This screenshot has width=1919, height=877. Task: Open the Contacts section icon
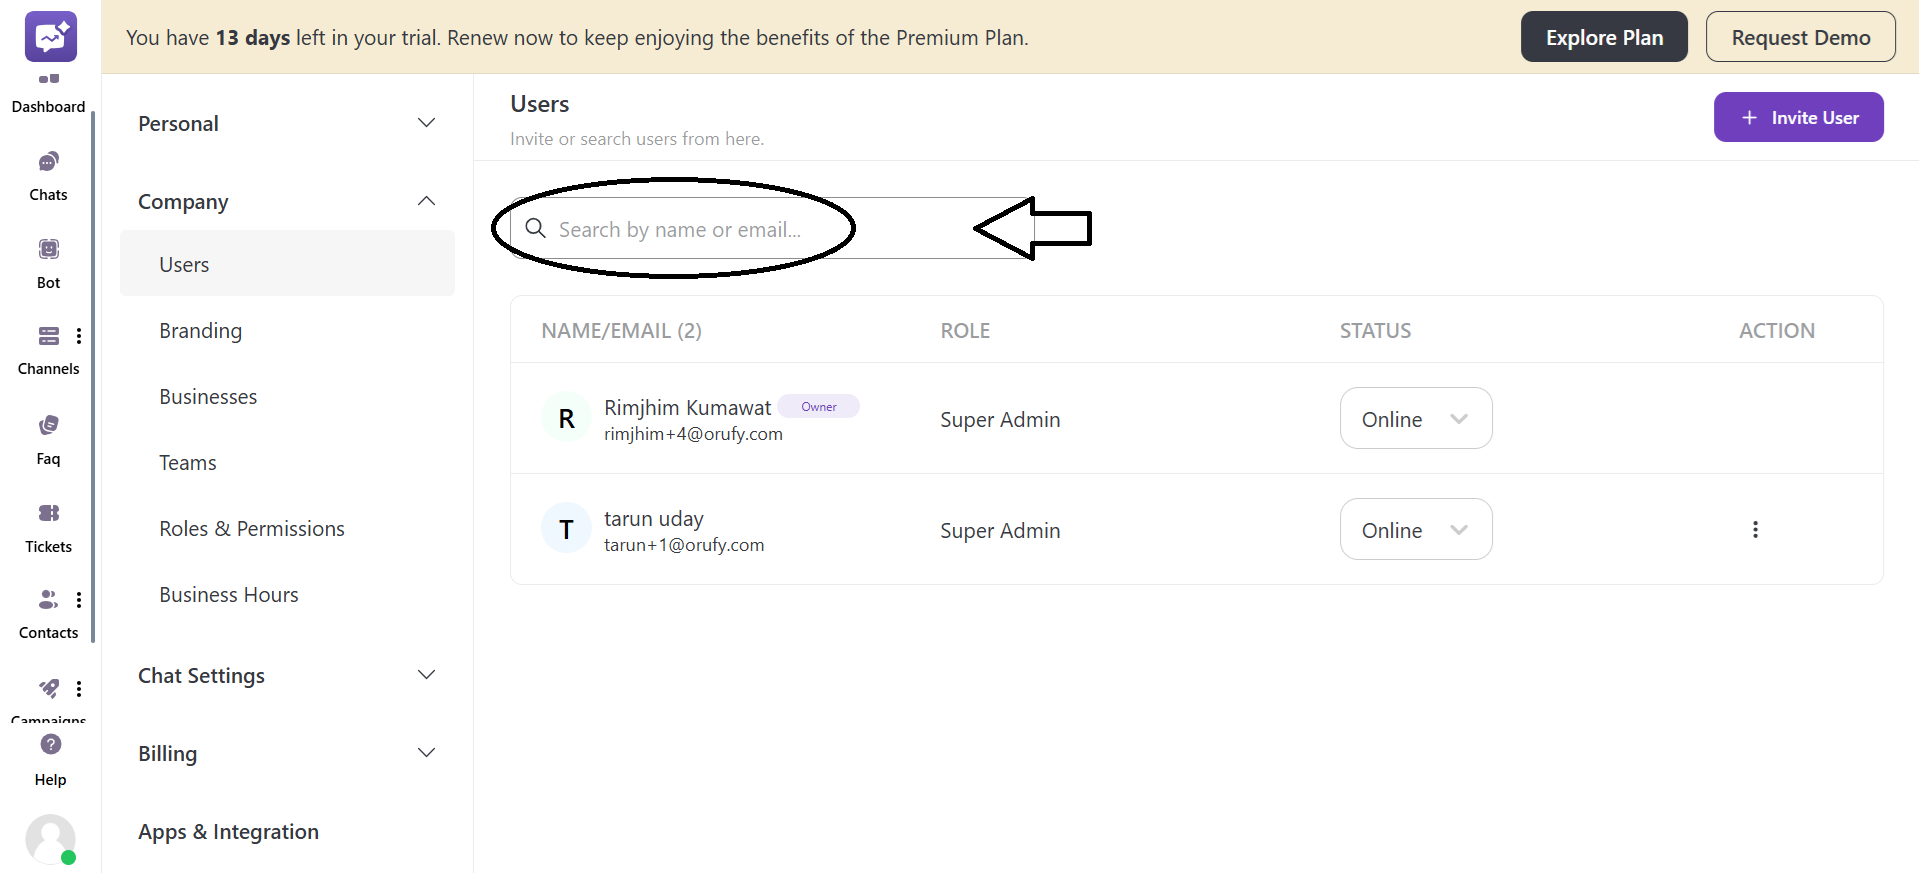pyautogui.click(x=48, y=600)
